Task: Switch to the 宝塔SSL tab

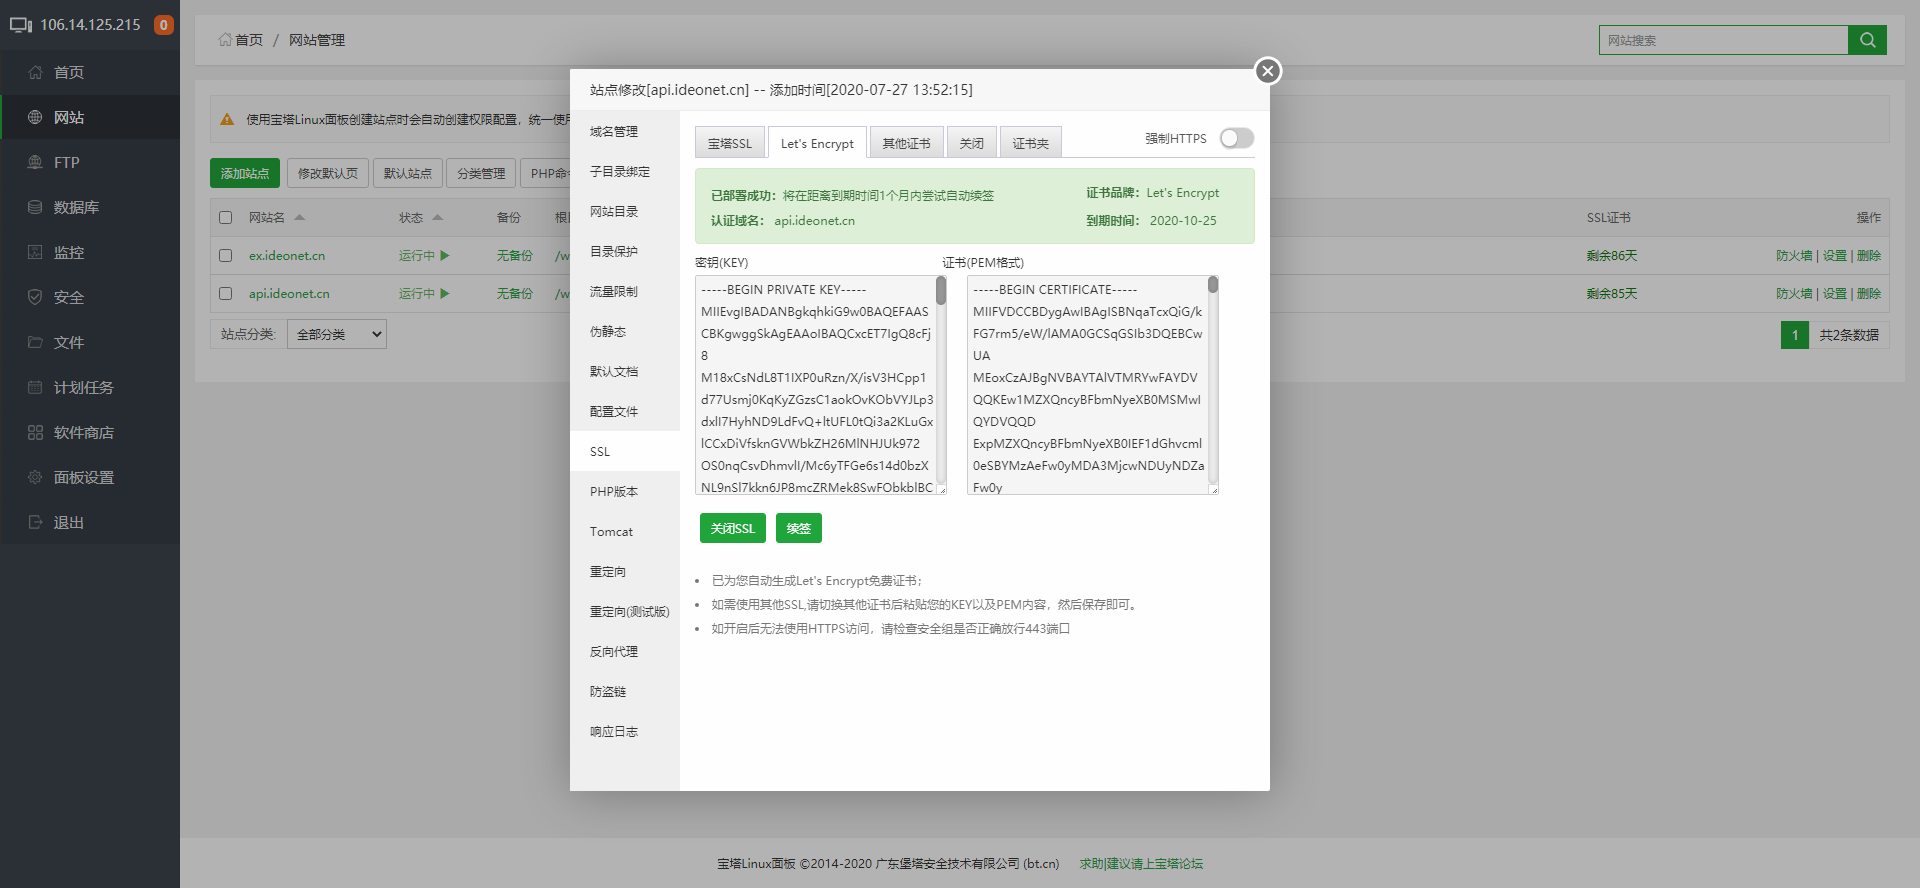Action: [730, 143]
